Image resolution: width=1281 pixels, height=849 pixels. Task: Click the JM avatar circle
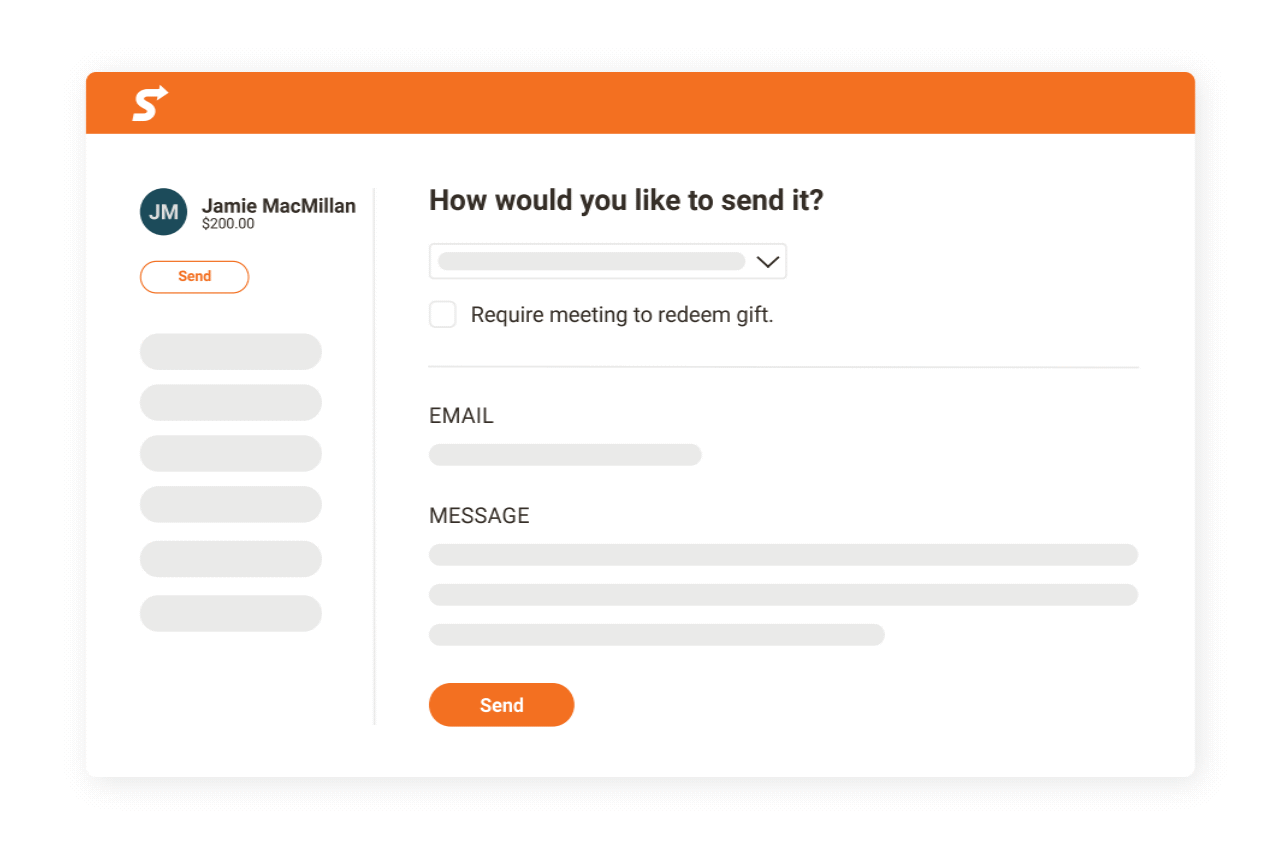click(163, 211)
